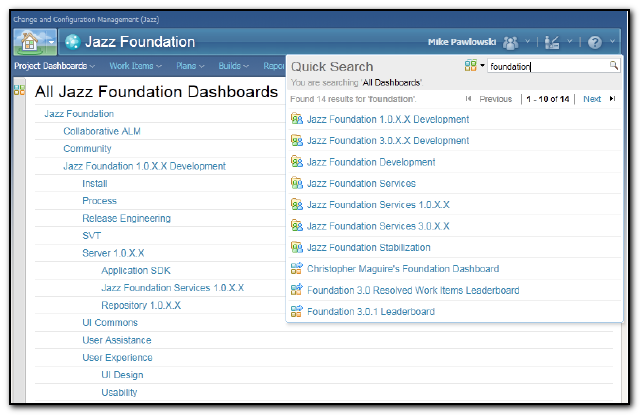This screenshot has width=640, height=415.
Task: Click the Jazz Foundation globe logo
Action: (73, 42)
